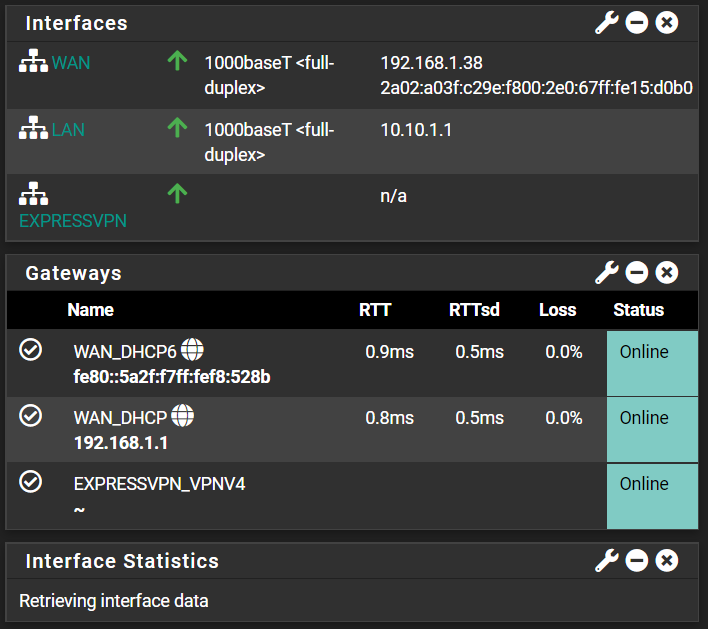This screenshot has height=629, width=708.
Task: Click the WAN_DHCP check circle icon
Action: click(x=31, y=416)
